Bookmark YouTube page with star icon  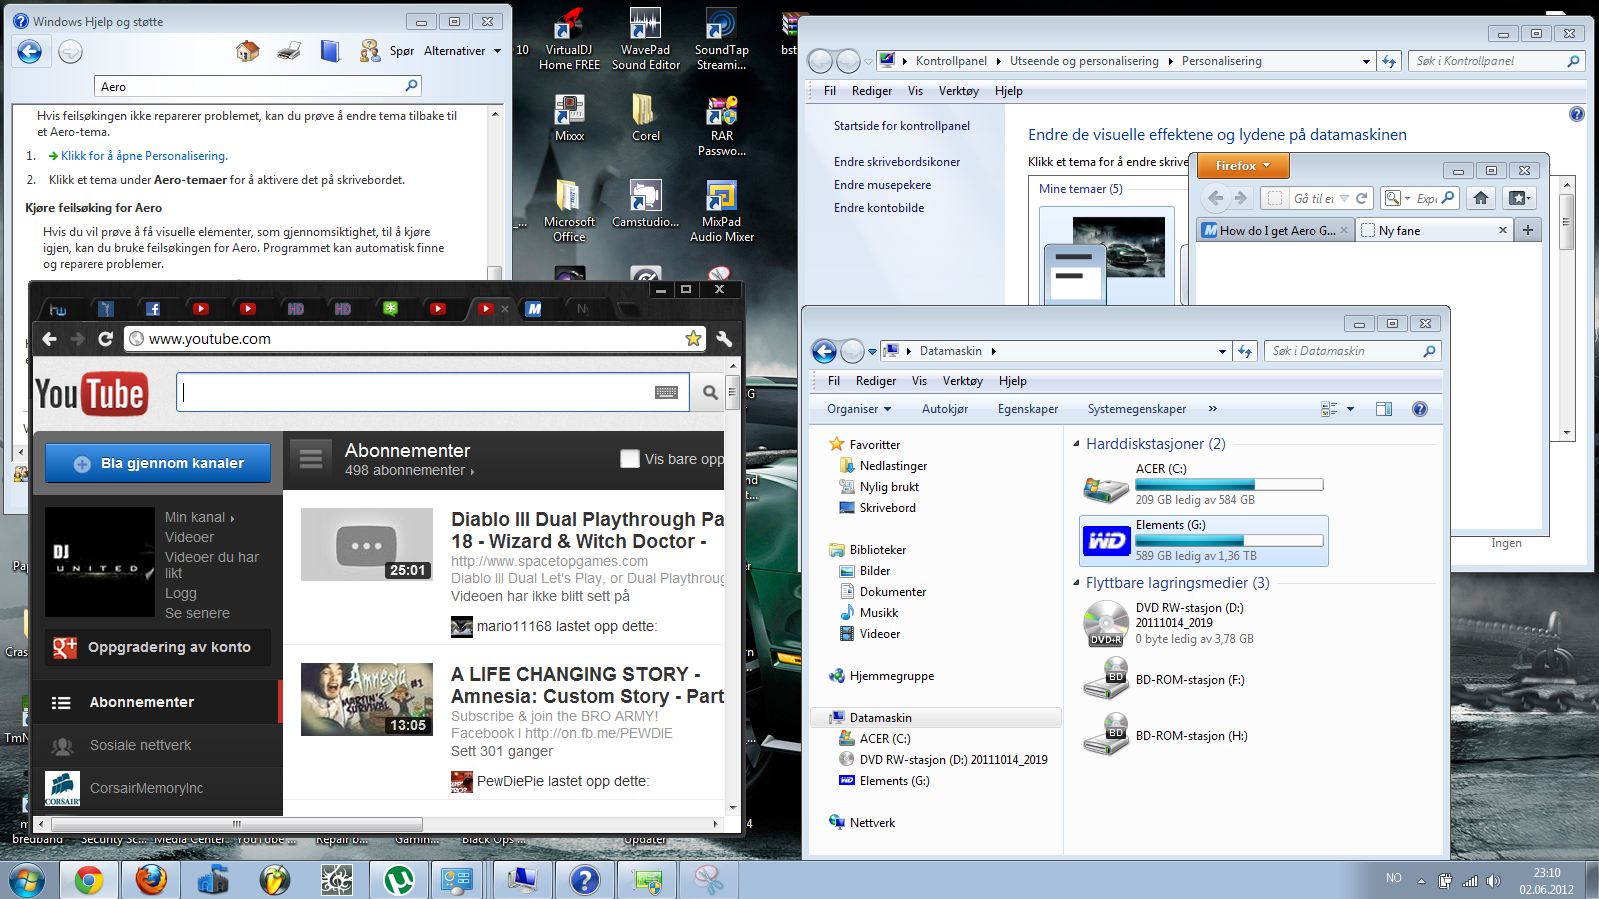coord(693,339)
